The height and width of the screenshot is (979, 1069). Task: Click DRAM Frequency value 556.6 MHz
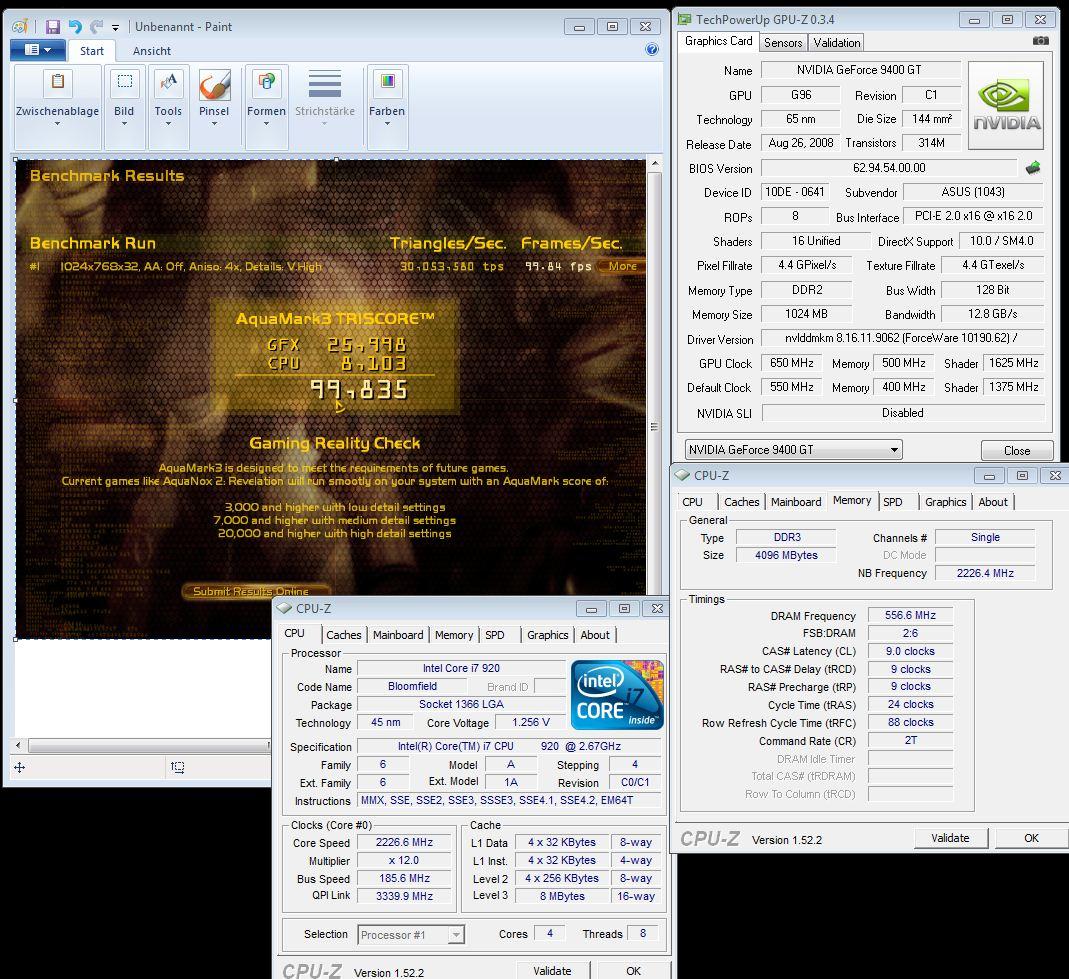coord(910,615)
